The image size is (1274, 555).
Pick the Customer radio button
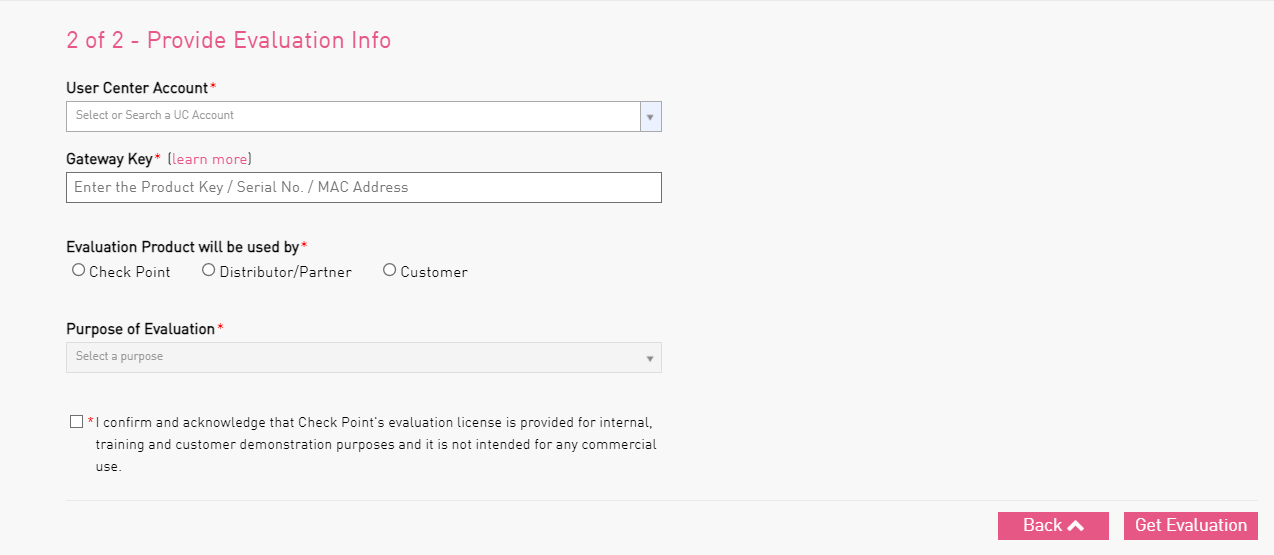[x=390, y=270]
